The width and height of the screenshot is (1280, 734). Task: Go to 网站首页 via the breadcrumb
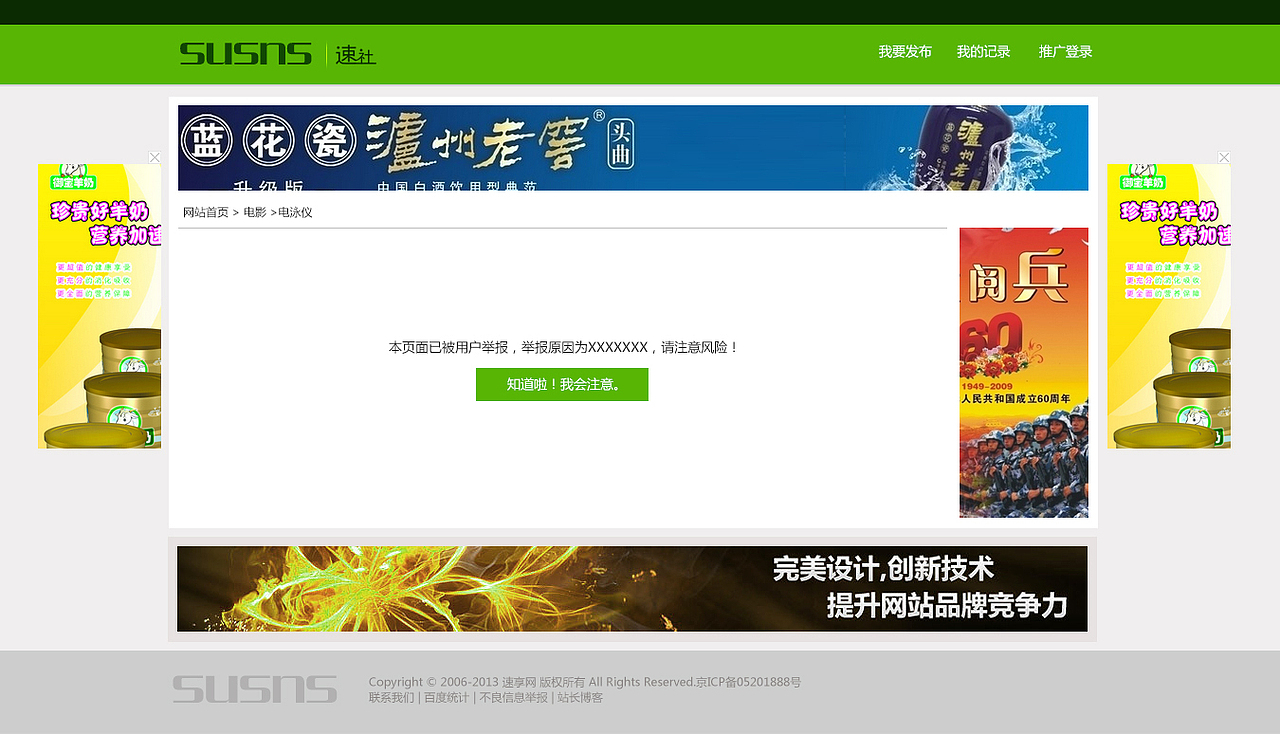(205, 211)
